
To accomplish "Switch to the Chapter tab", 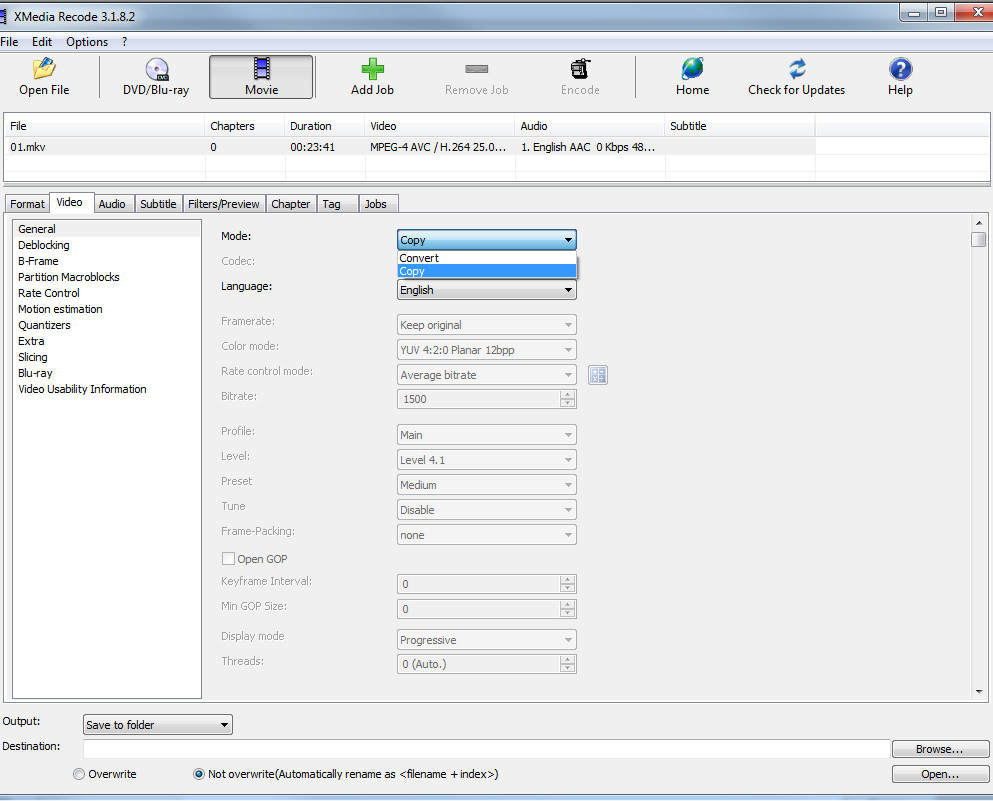I will (291, 204).
